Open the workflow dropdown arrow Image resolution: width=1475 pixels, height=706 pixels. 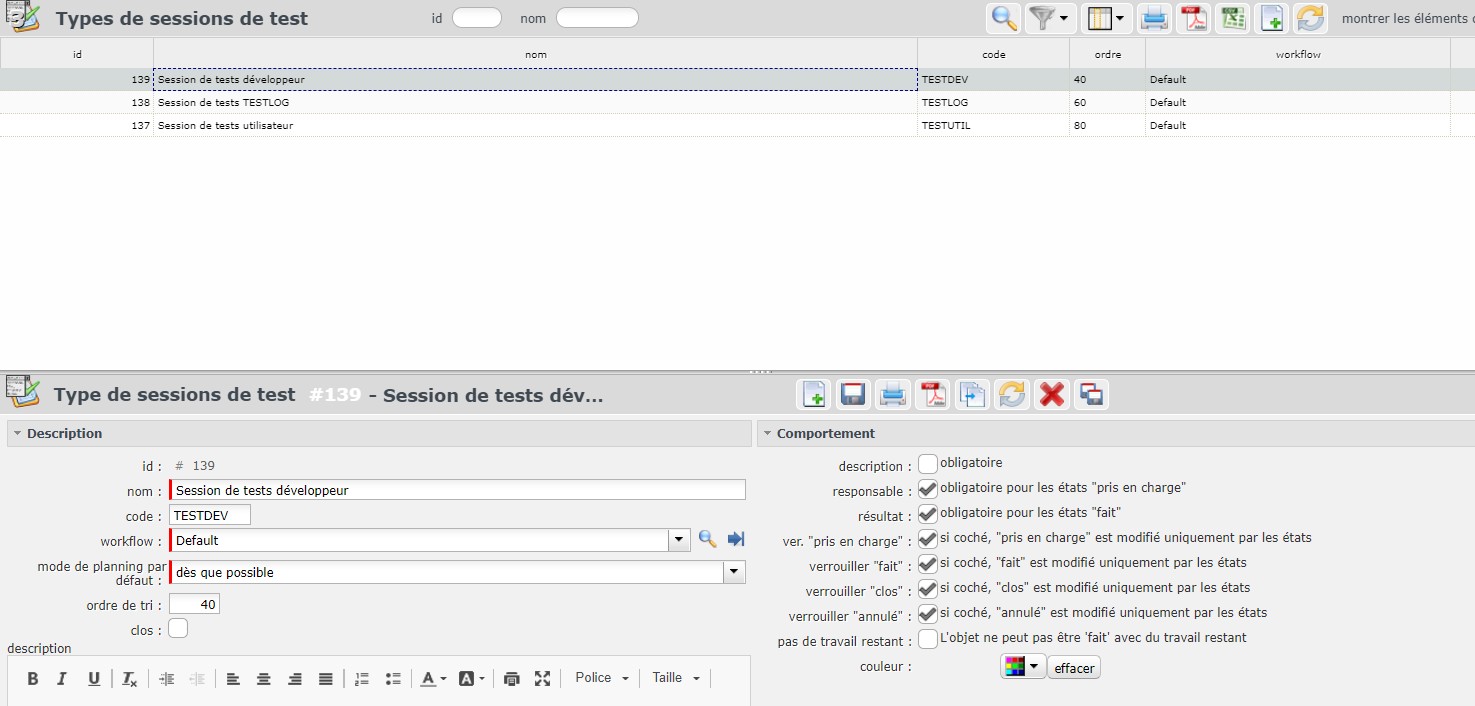point(680,540)
